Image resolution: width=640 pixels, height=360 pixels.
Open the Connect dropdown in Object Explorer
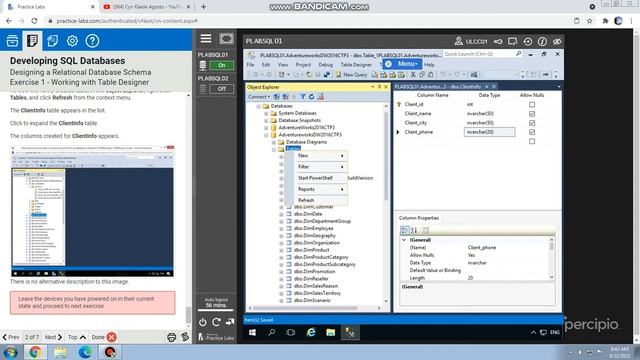(x=259, y=97)
